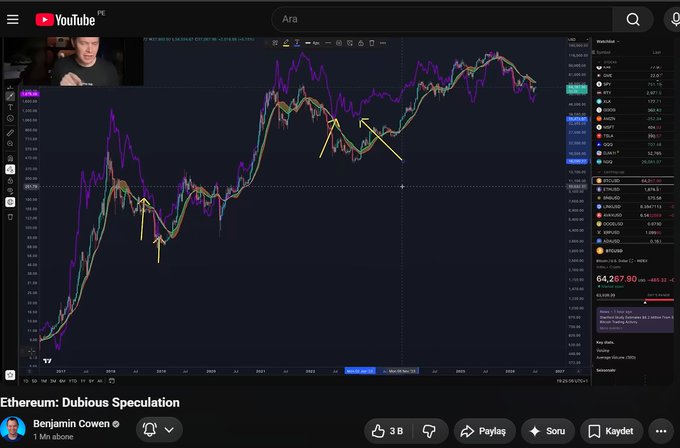This screenshot has width=680, height=448.
Task: Delete the selected drawing via floating toolbar trash
Action: [x=372, y=43]
